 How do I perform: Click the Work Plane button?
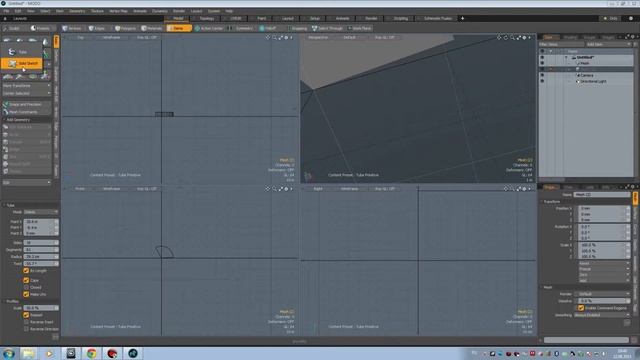[360, 28]
